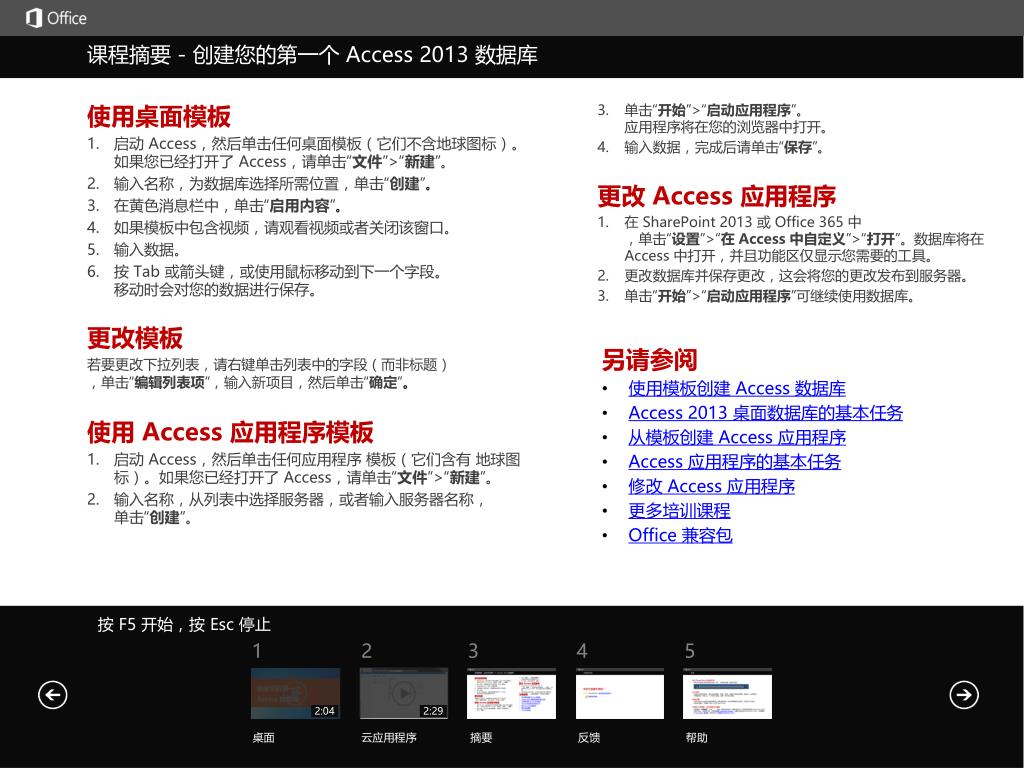Click the 使用 Access 应用程序模板 heading
Image resolution: width=1024 pixels, height=768 pixels.
click(230, 432)
